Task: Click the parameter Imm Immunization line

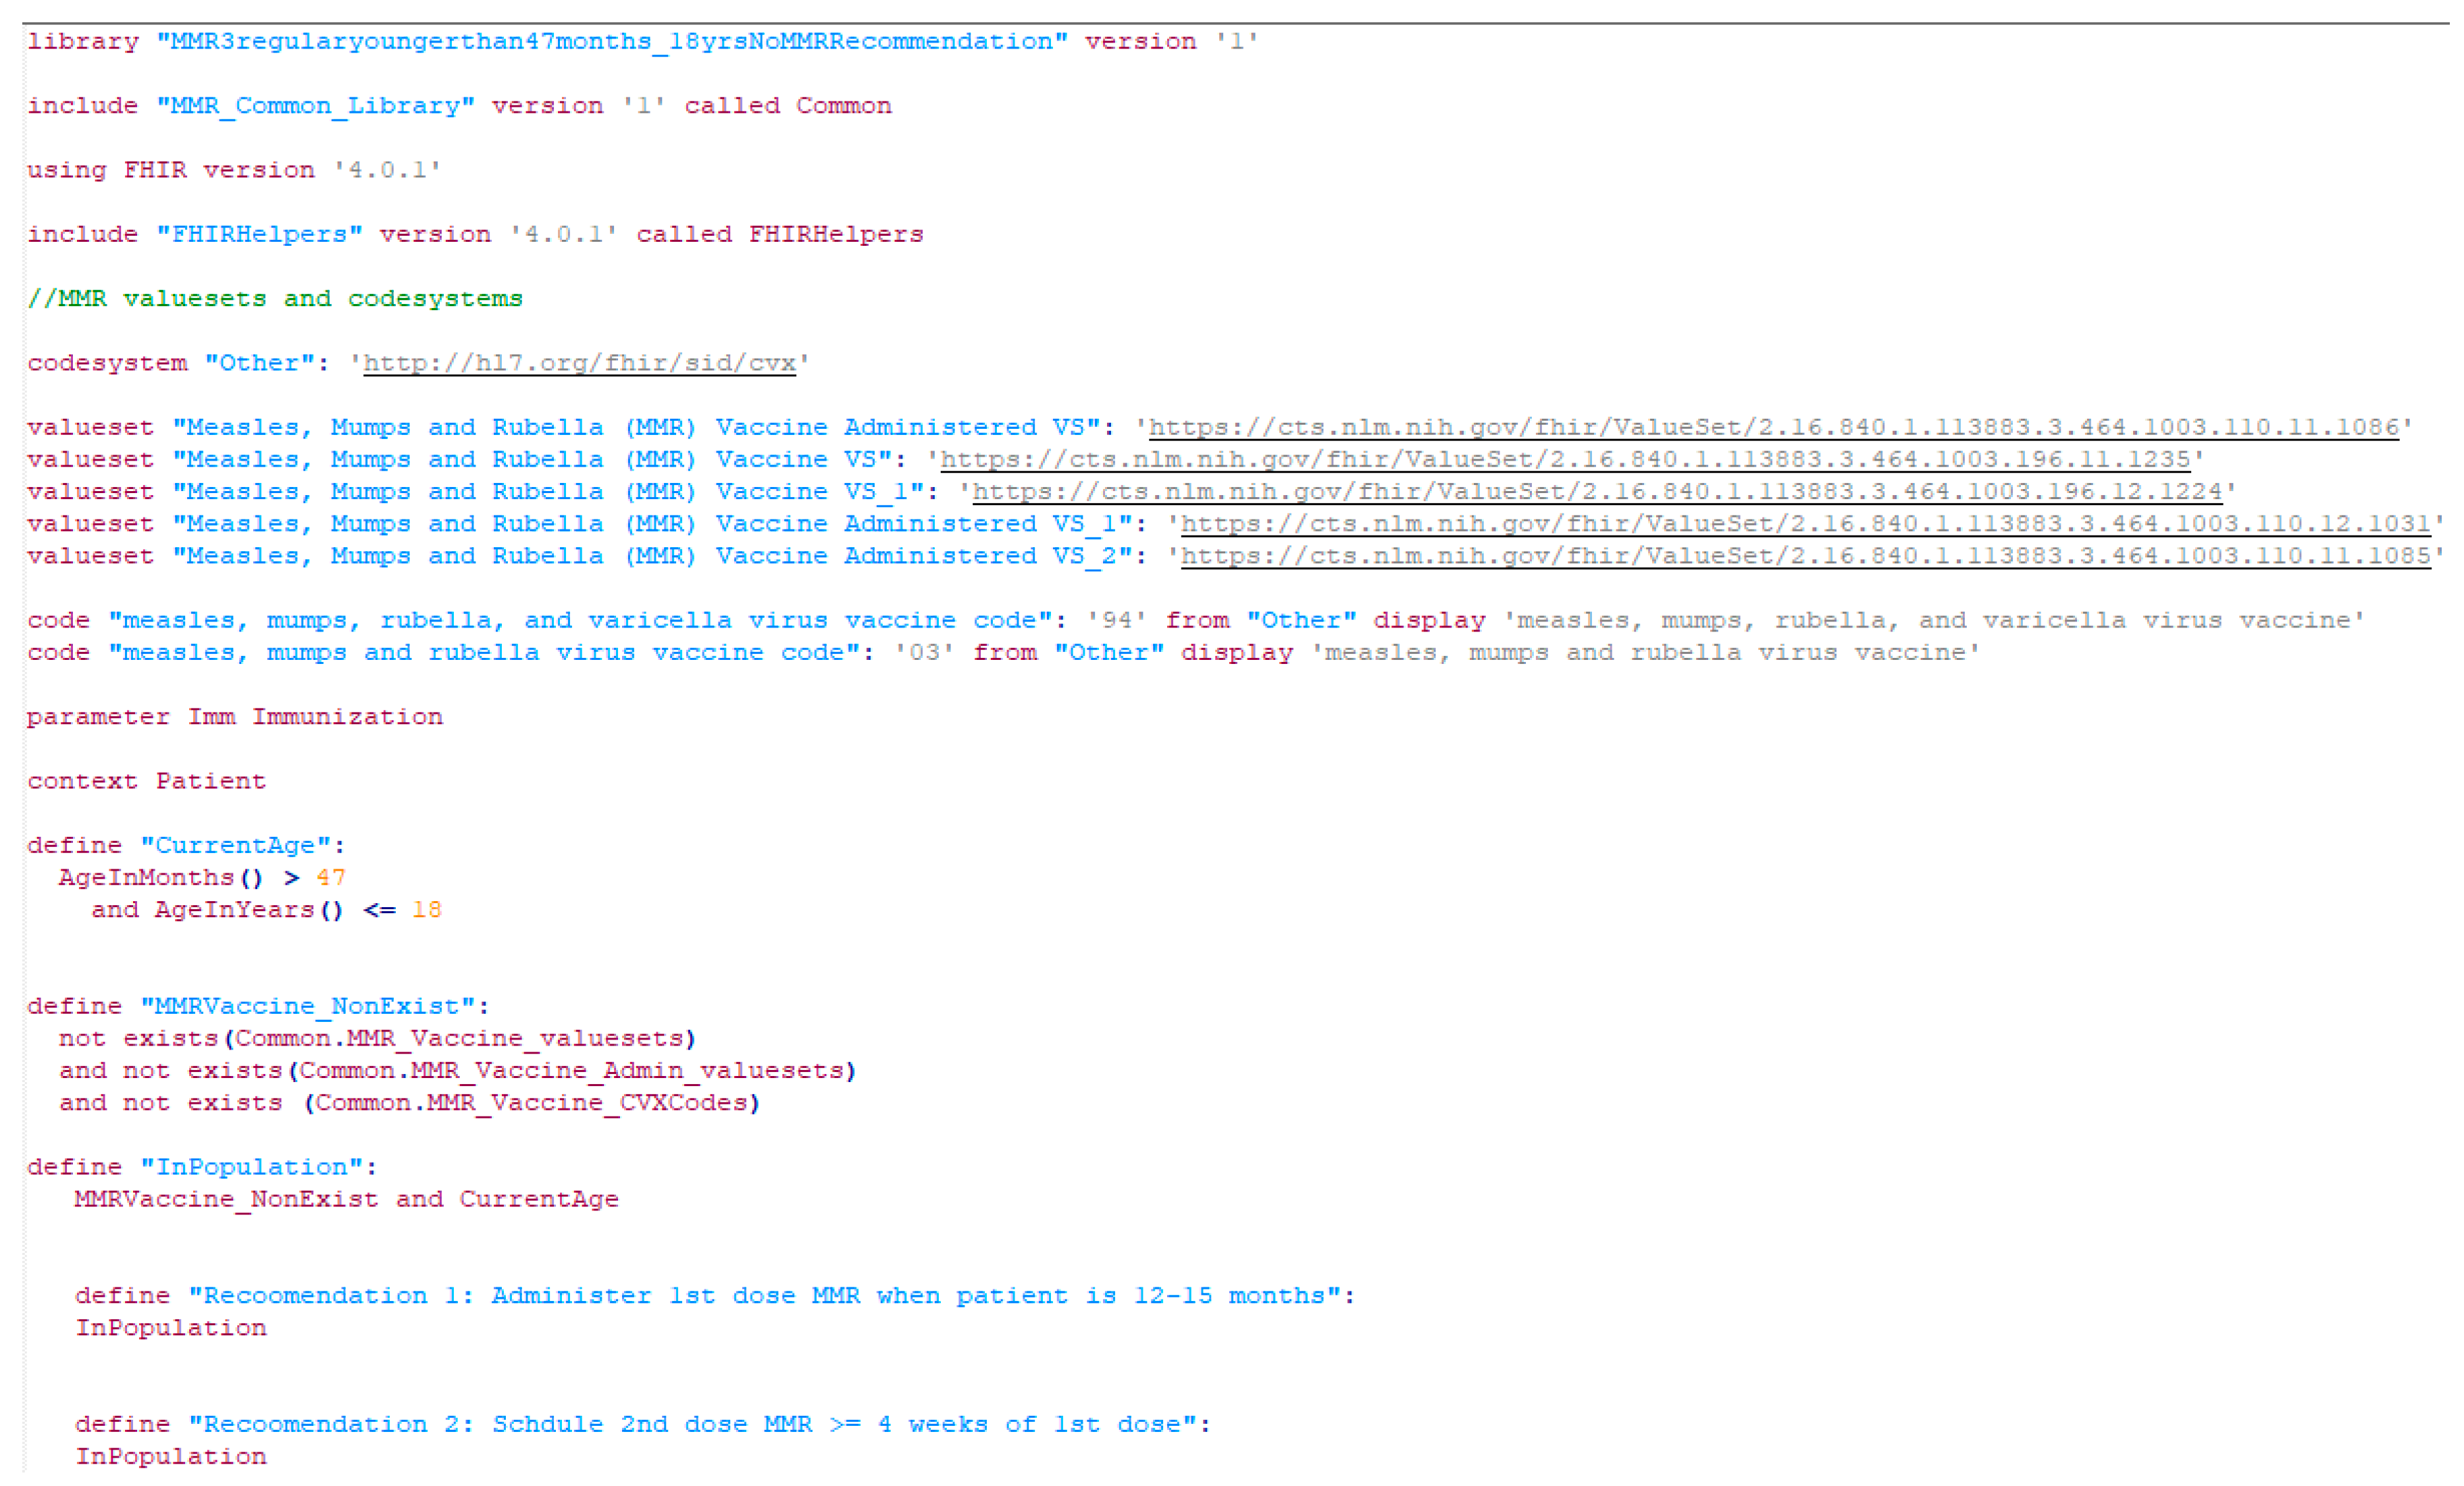Action: [235, 716]
